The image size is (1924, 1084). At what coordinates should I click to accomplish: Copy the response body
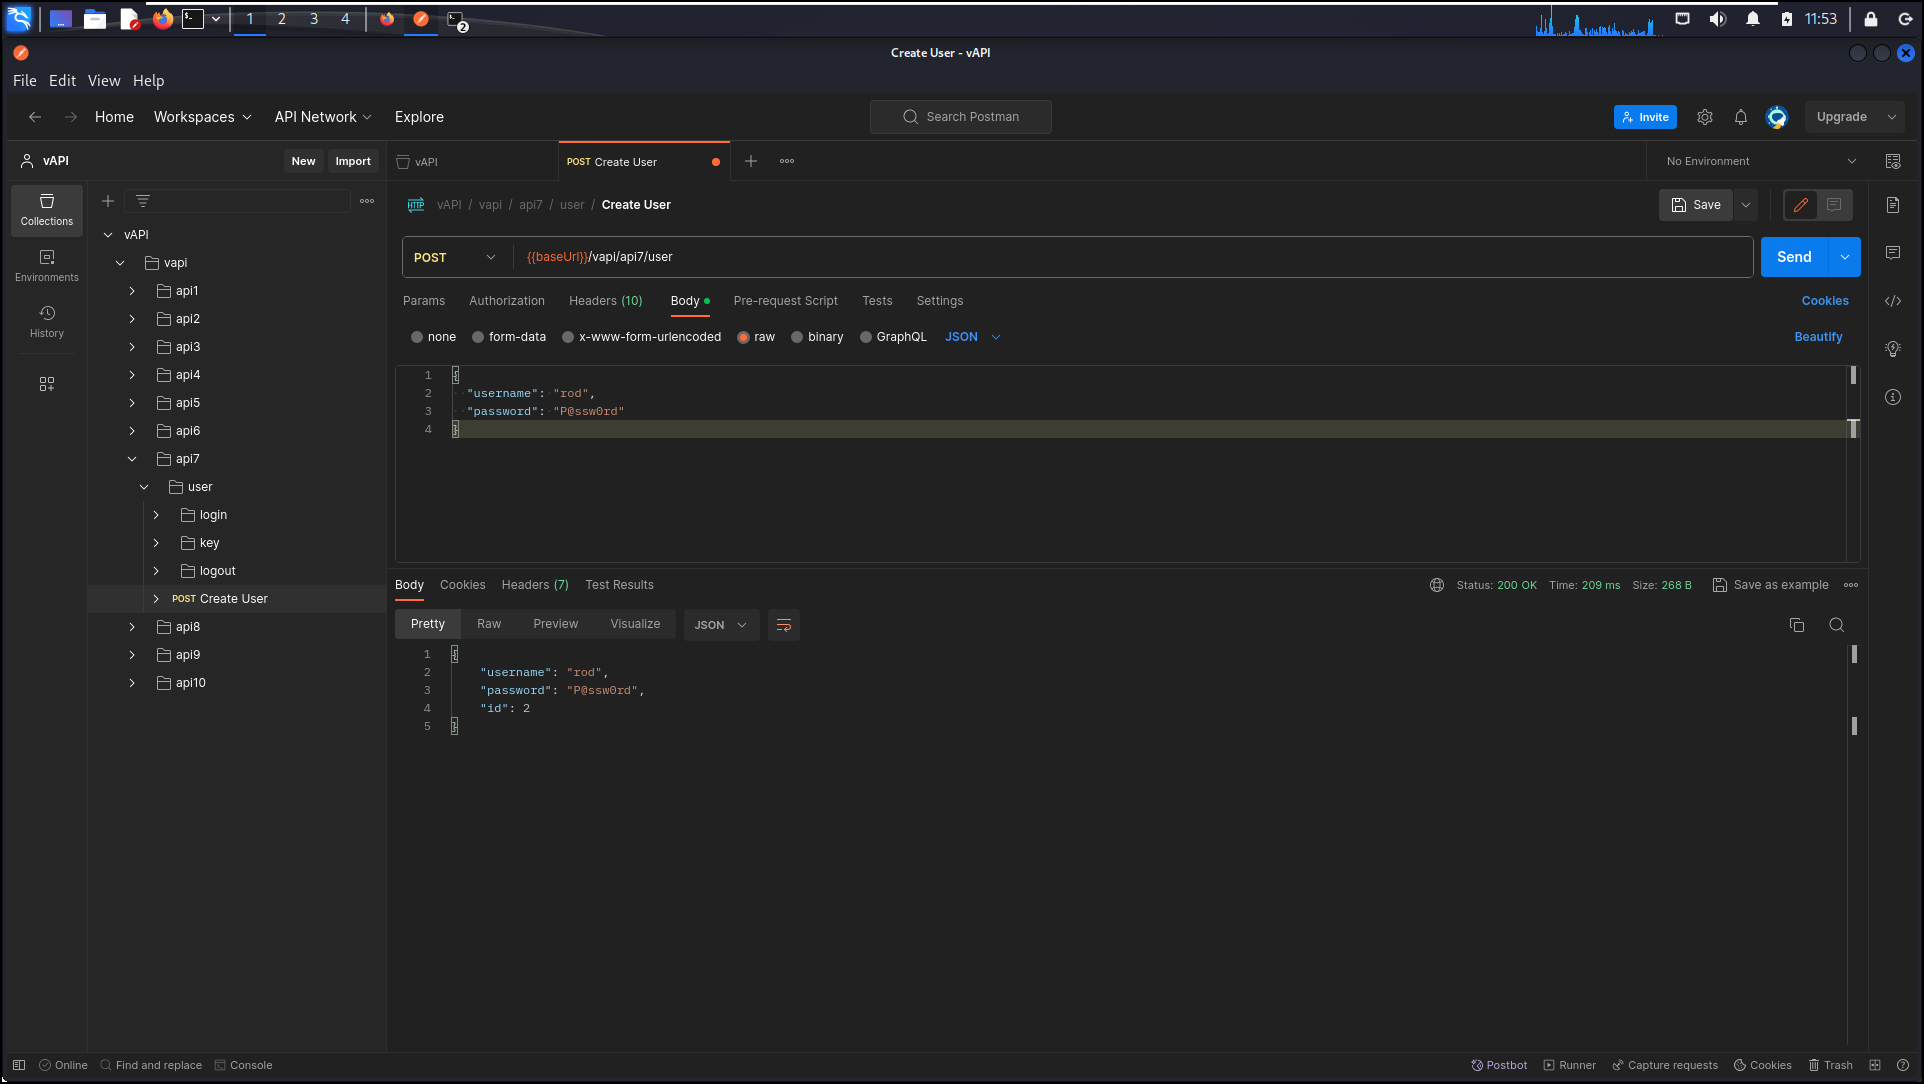(x=1797, y=625)
